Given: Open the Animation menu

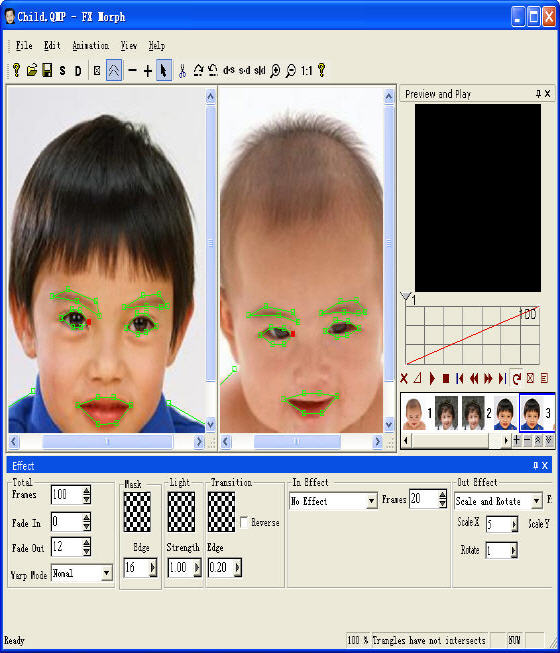Looking at the screenshot, I should tap(90, 45).
